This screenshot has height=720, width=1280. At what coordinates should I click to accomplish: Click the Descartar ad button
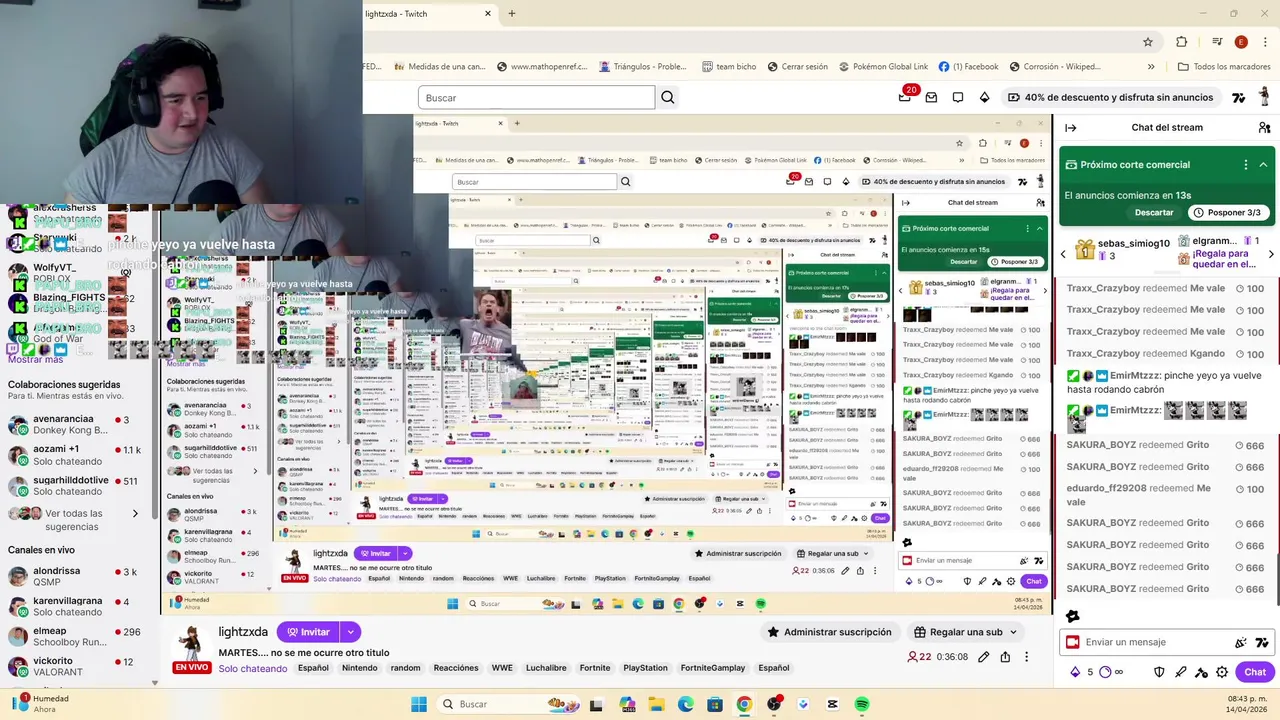[1154, 213]
